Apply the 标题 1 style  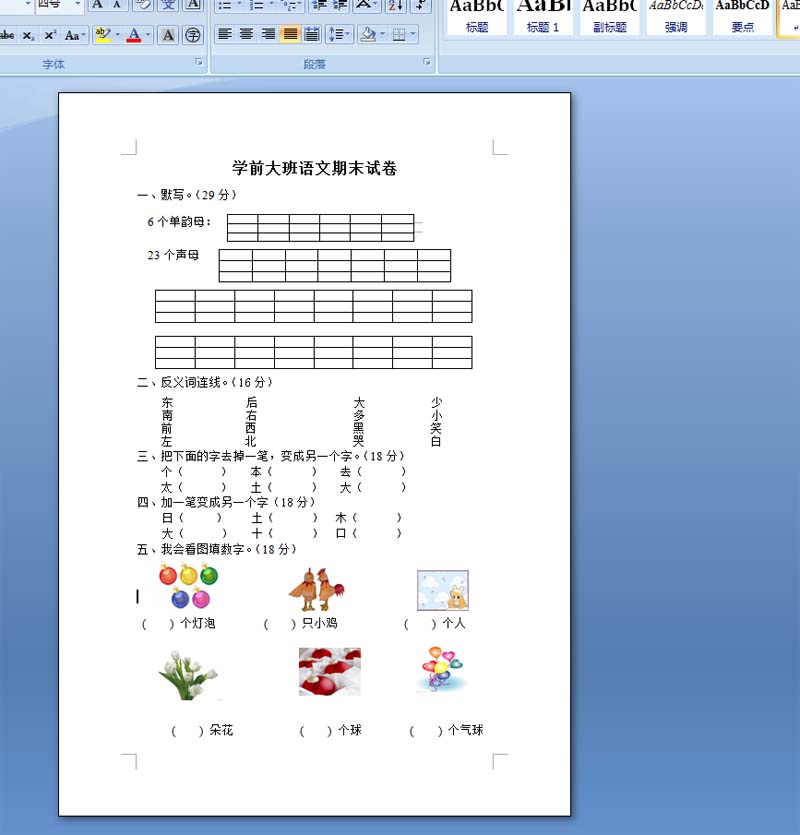coord(543,17)
